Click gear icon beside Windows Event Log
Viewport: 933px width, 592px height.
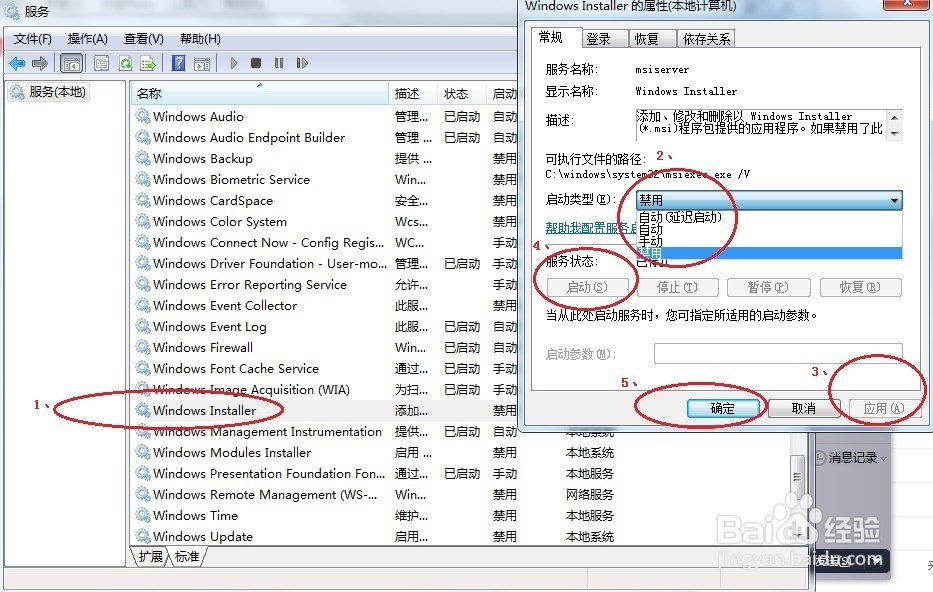(142, 326)
